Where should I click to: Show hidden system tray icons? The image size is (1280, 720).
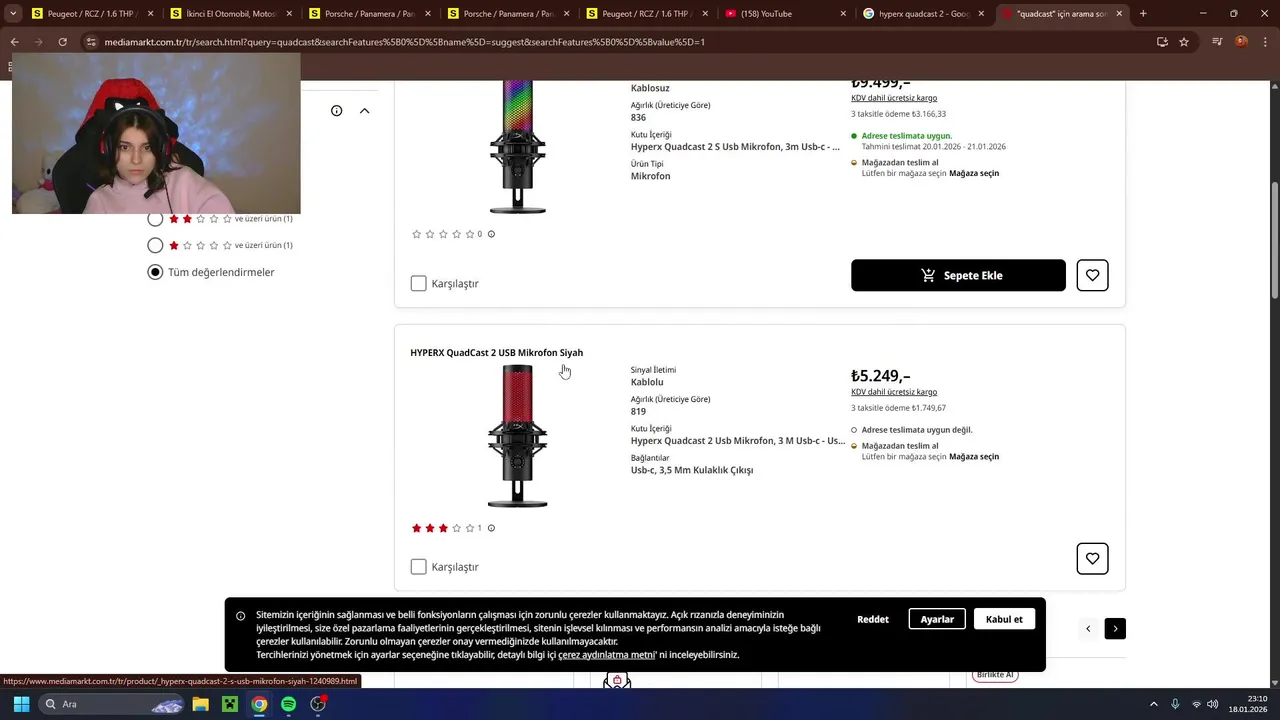coord(1153,704)
